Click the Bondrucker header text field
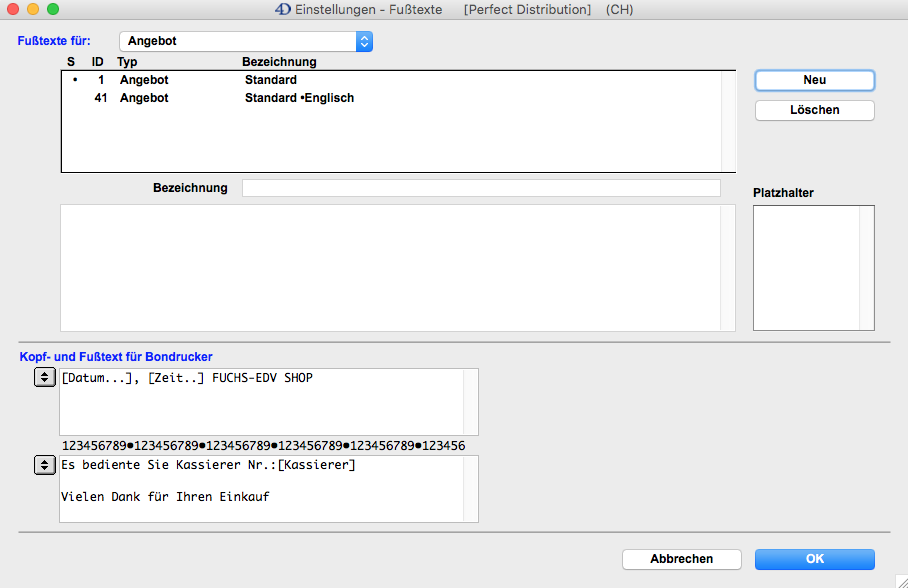The image size is (908, 588). tap(261, 401)
